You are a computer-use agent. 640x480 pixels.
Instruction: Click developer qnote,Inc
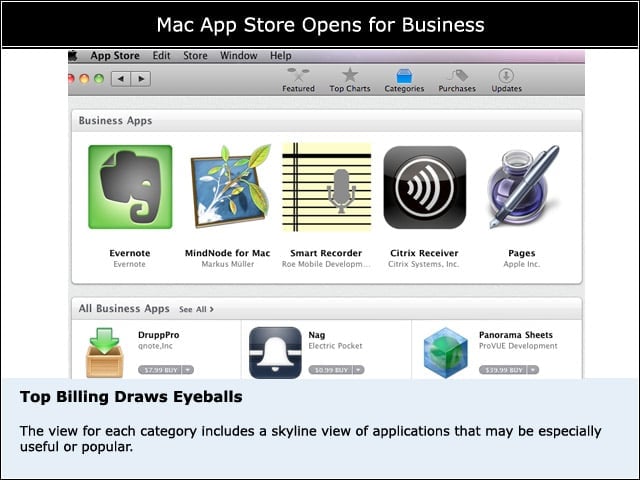coord(155,346)
